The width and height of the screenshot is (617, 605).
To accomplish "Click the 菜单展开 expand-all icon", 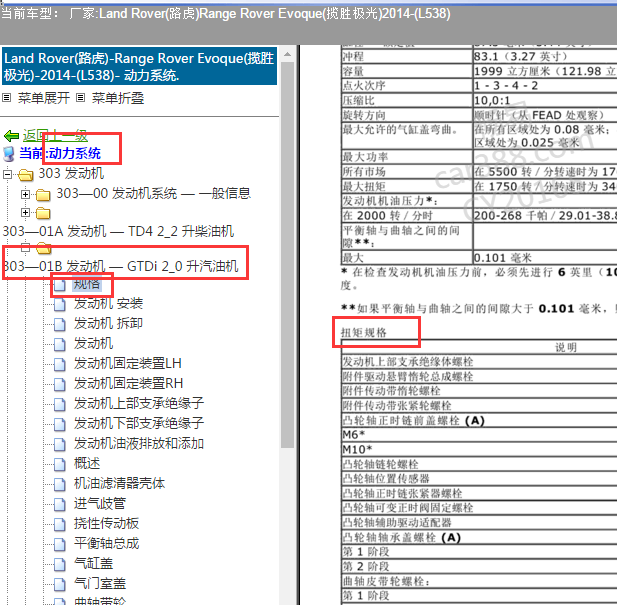I will point(6,98).
